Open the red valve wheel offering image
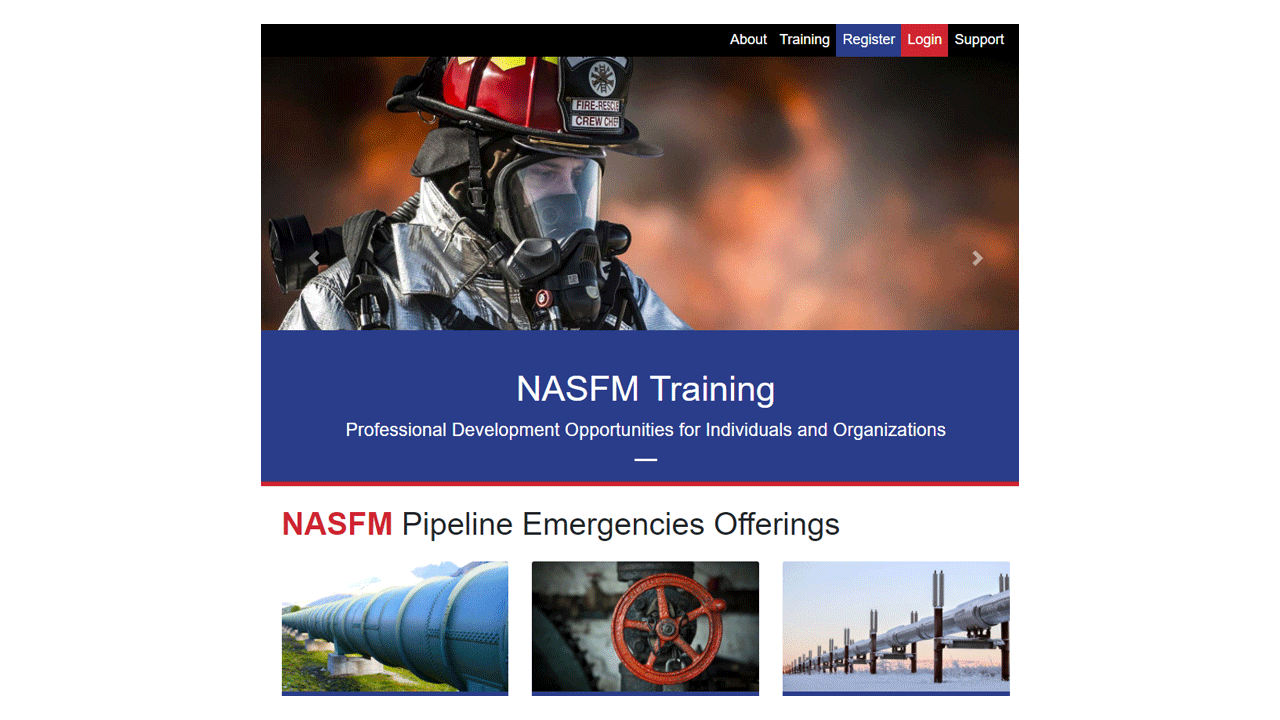 point(645,627)
